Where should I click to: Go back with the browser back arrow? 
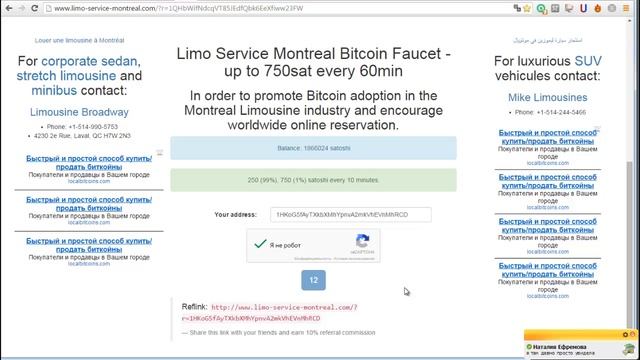(x=9, y=8)
